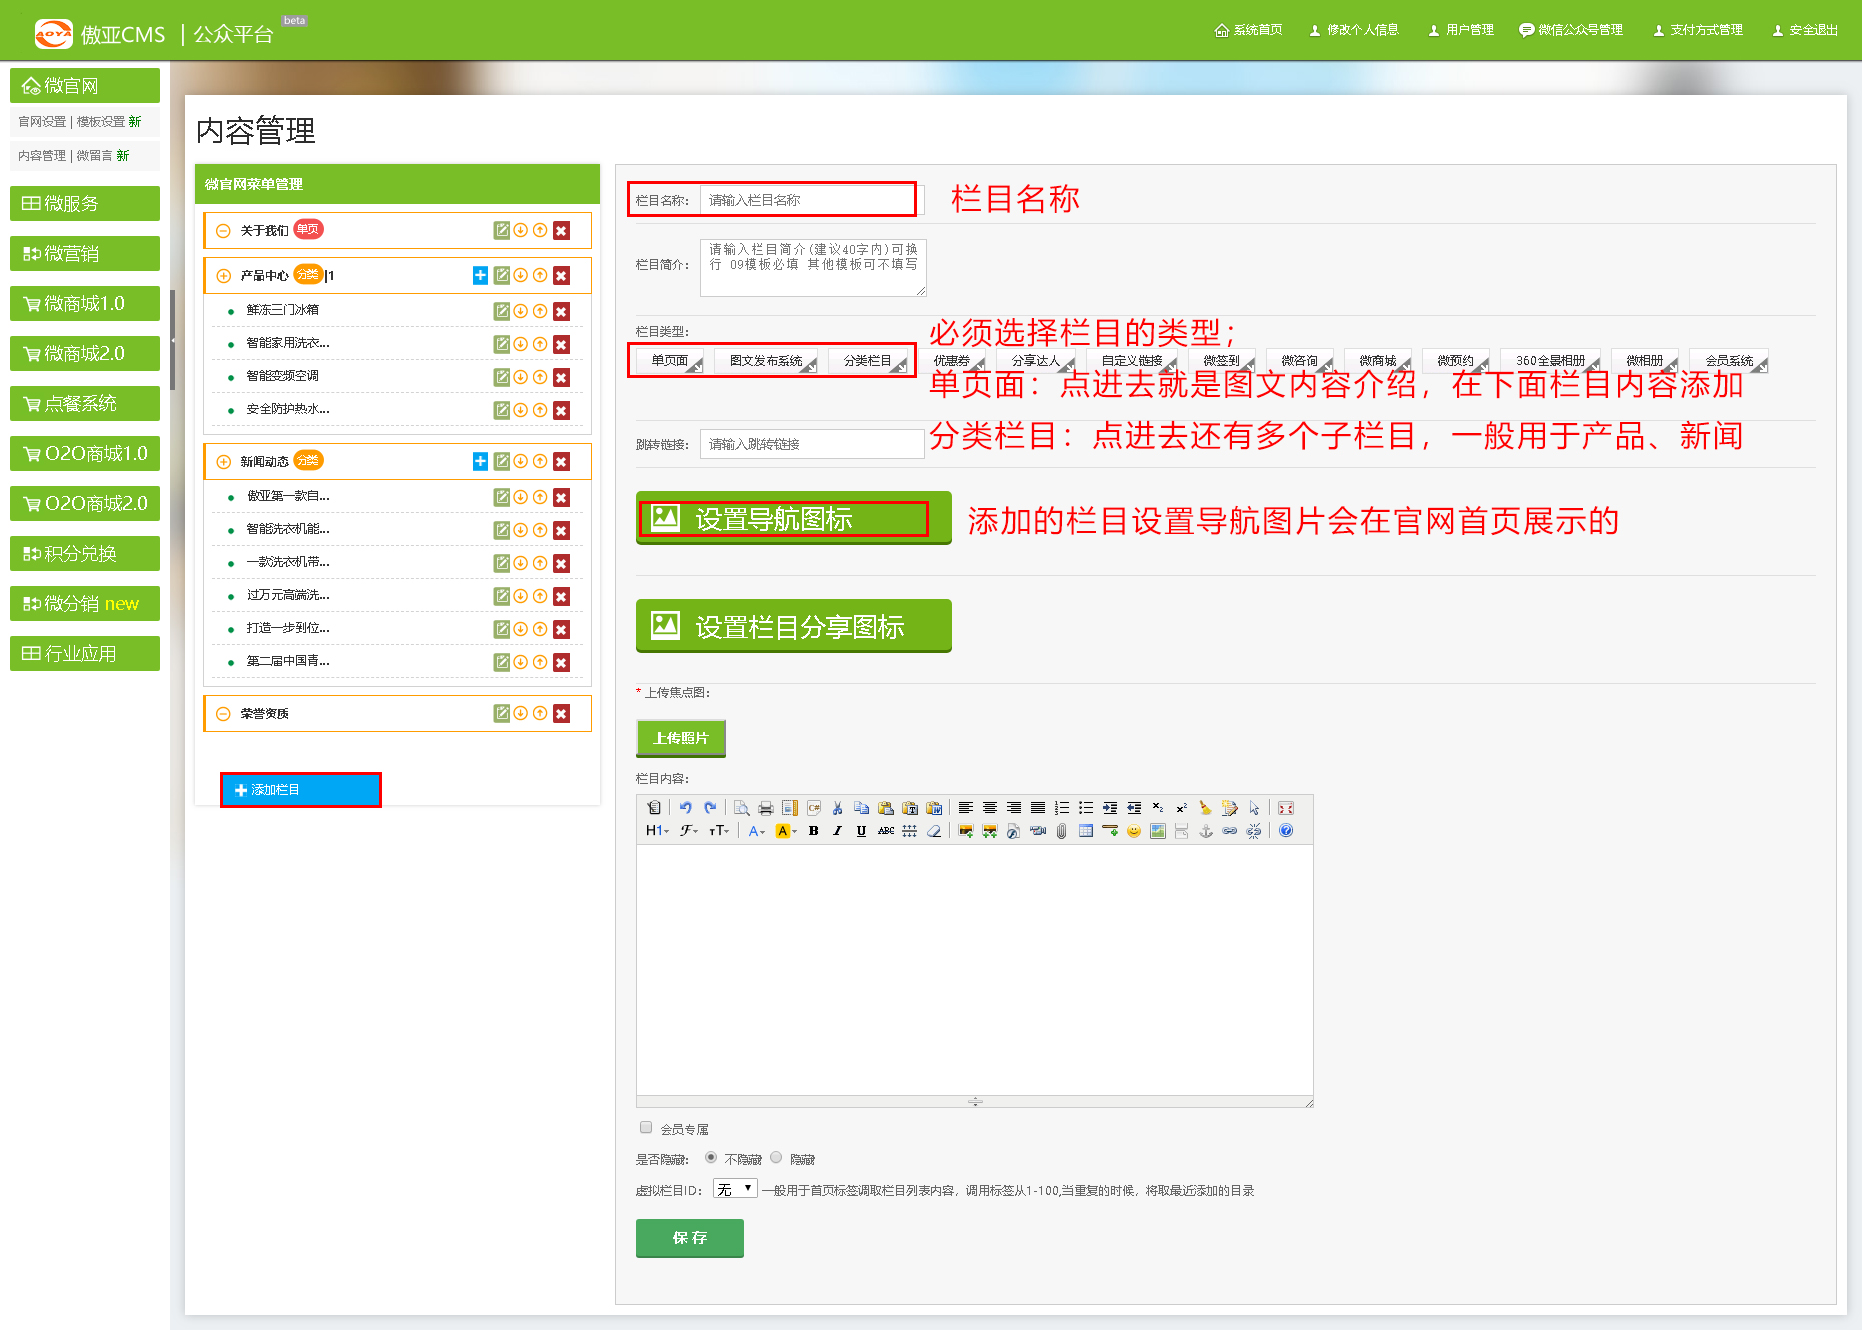The height and width of the screenshot is (1330, 1862).
Task: Click the Bold icon in the editor toolbar
Action: click(x=813, y=831)
